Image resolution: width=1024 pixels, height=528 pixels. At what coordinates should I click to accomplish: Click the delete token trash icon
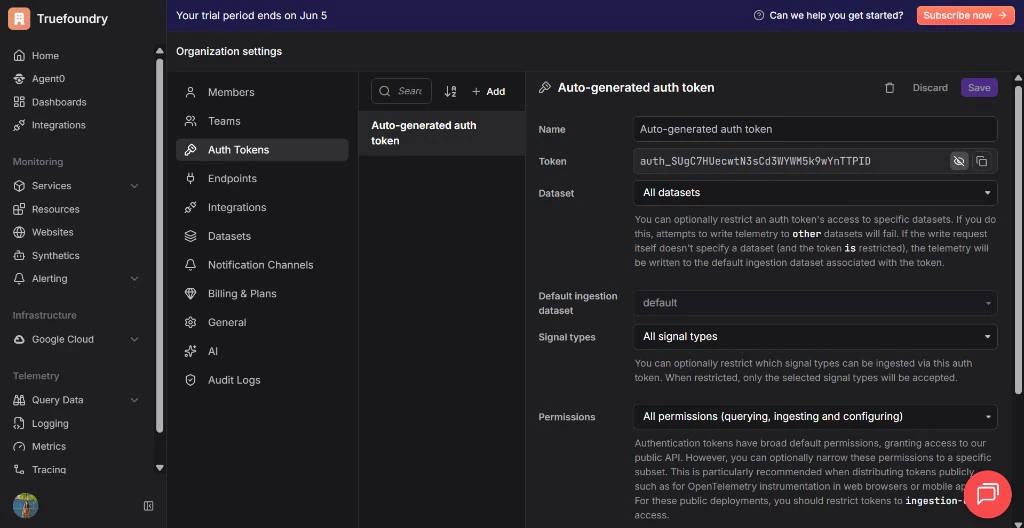point(889,88)
